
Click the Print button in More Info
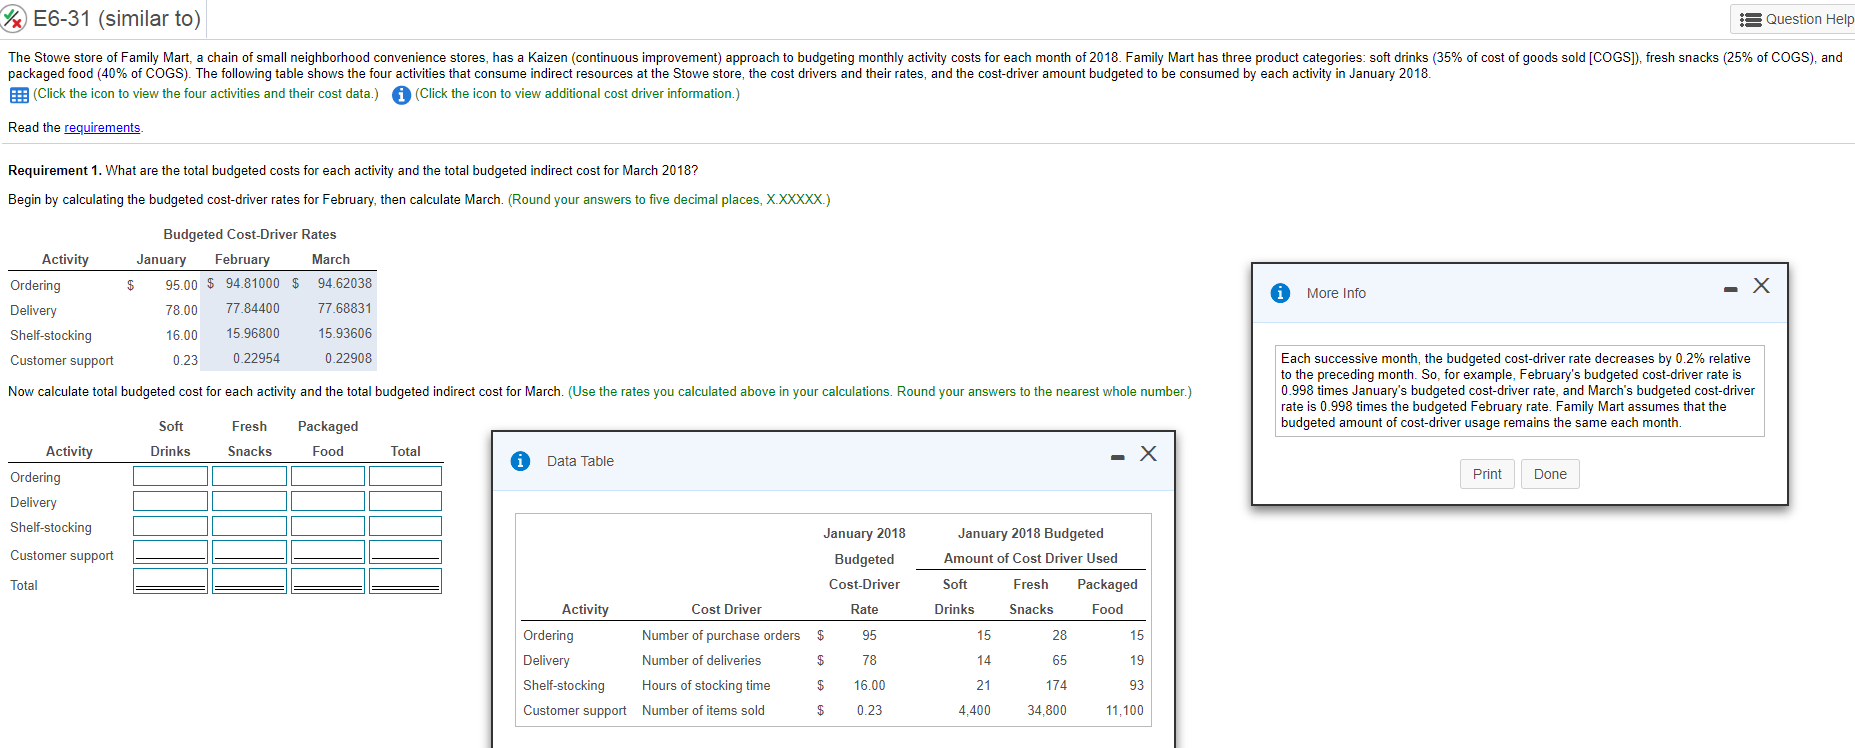(1487, 474)
